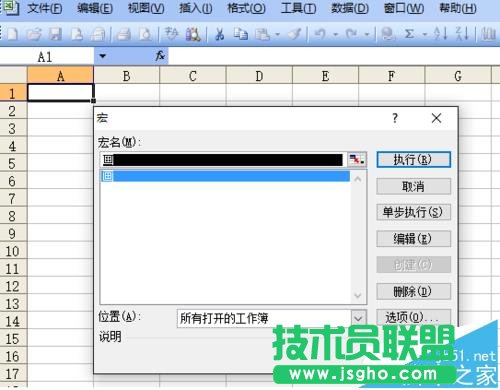Image resolution: width=500 pixels, height=390 pixels.
Task: Click the Excel workbook icon beside 文件 menu
Action: (11, 7)
